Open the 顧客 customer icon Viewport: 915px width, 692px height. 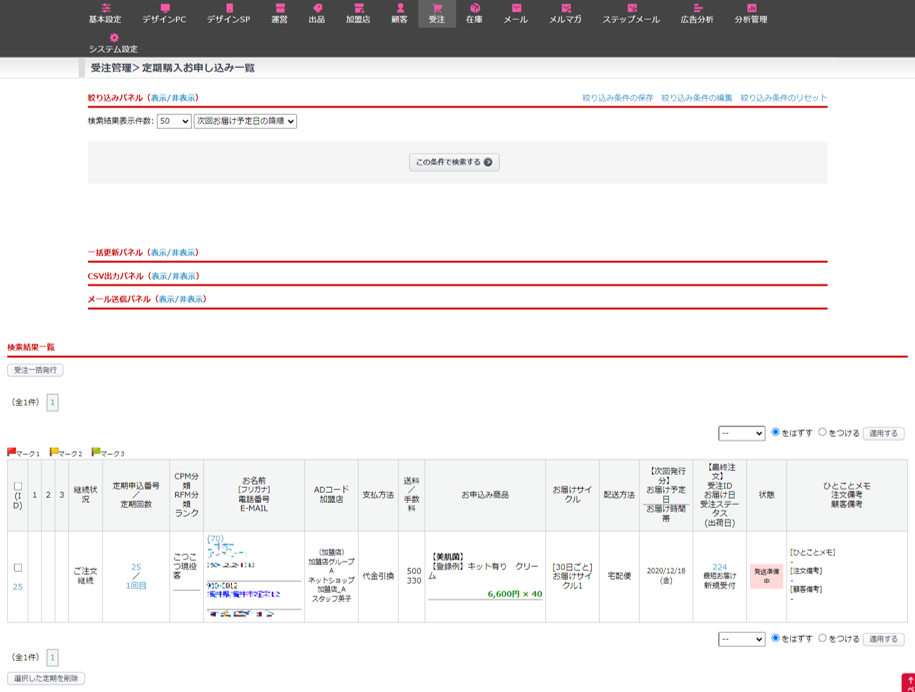(x=400, y=8)
